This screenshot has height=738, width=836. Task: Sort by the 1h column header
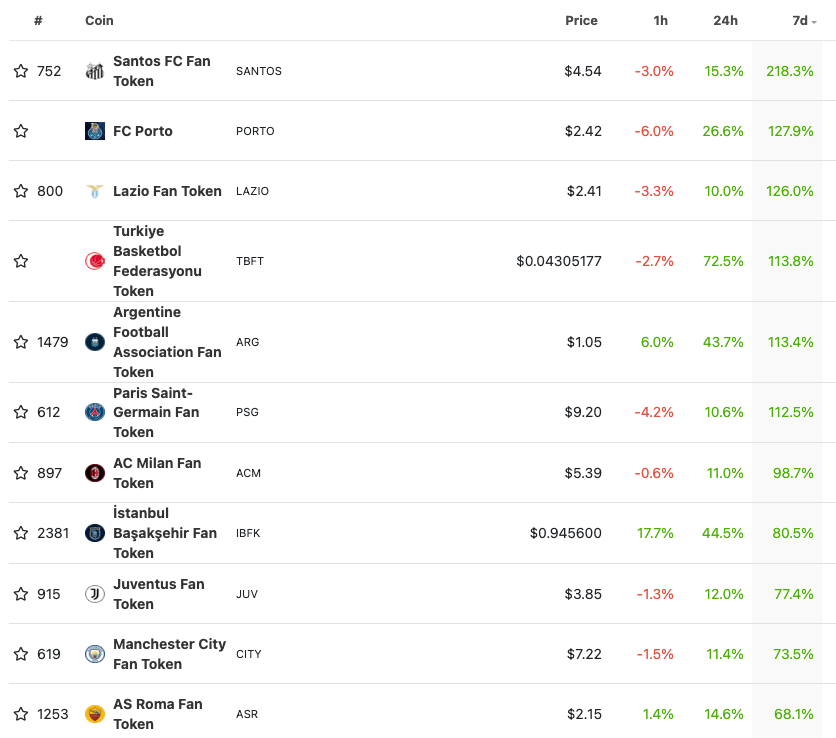[x=660, y=20]
